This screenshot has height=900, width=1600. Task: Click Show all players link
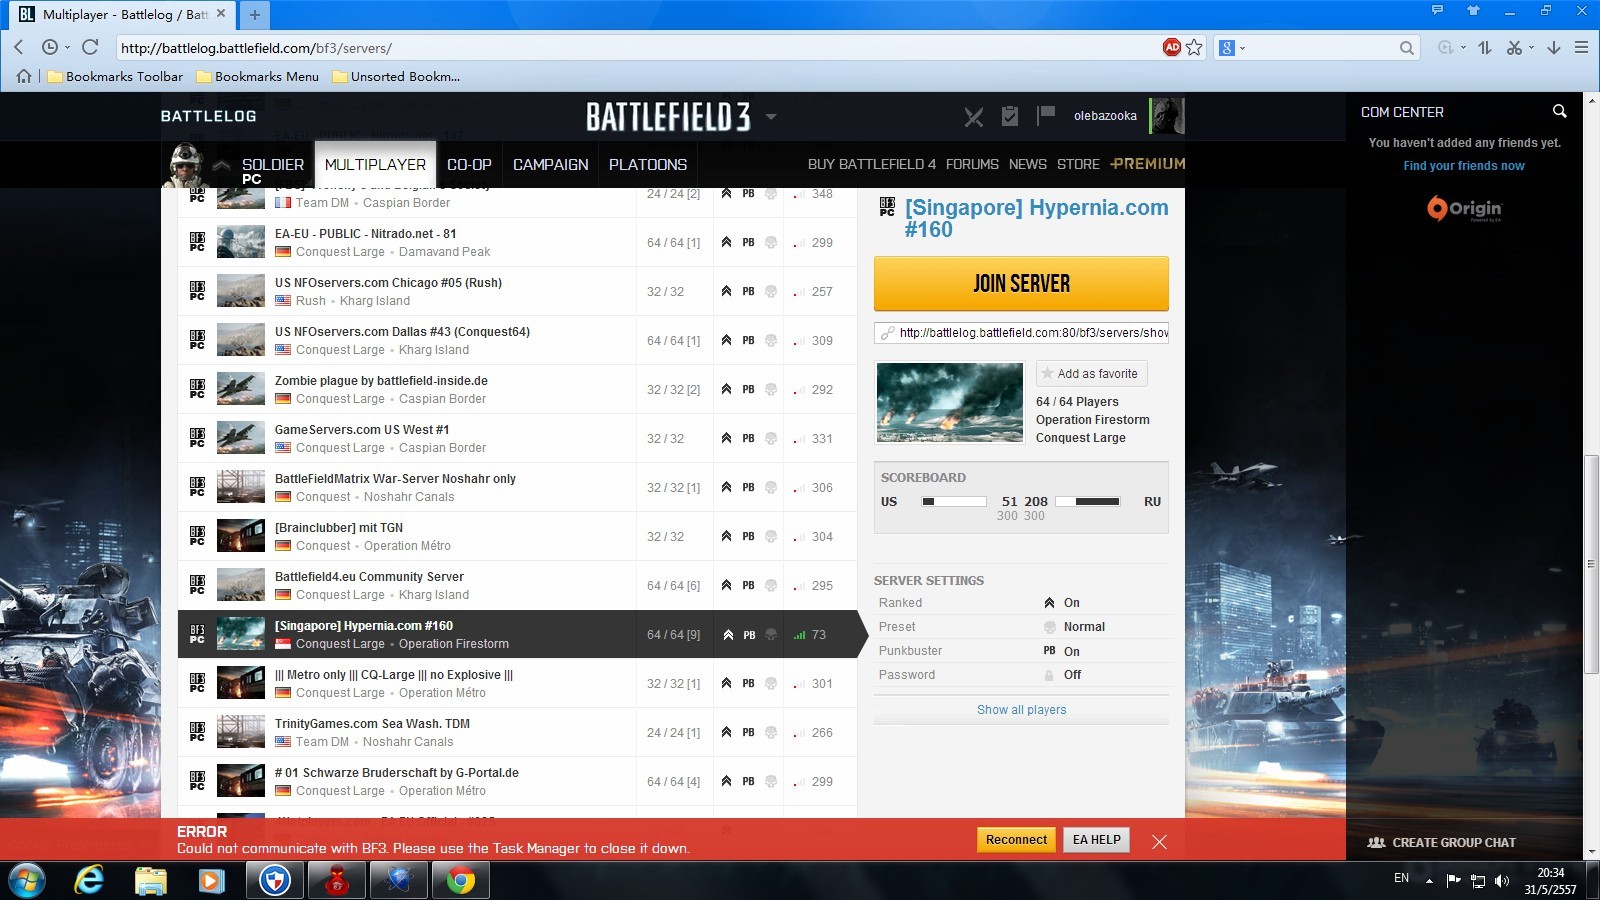click(1021, 710)
